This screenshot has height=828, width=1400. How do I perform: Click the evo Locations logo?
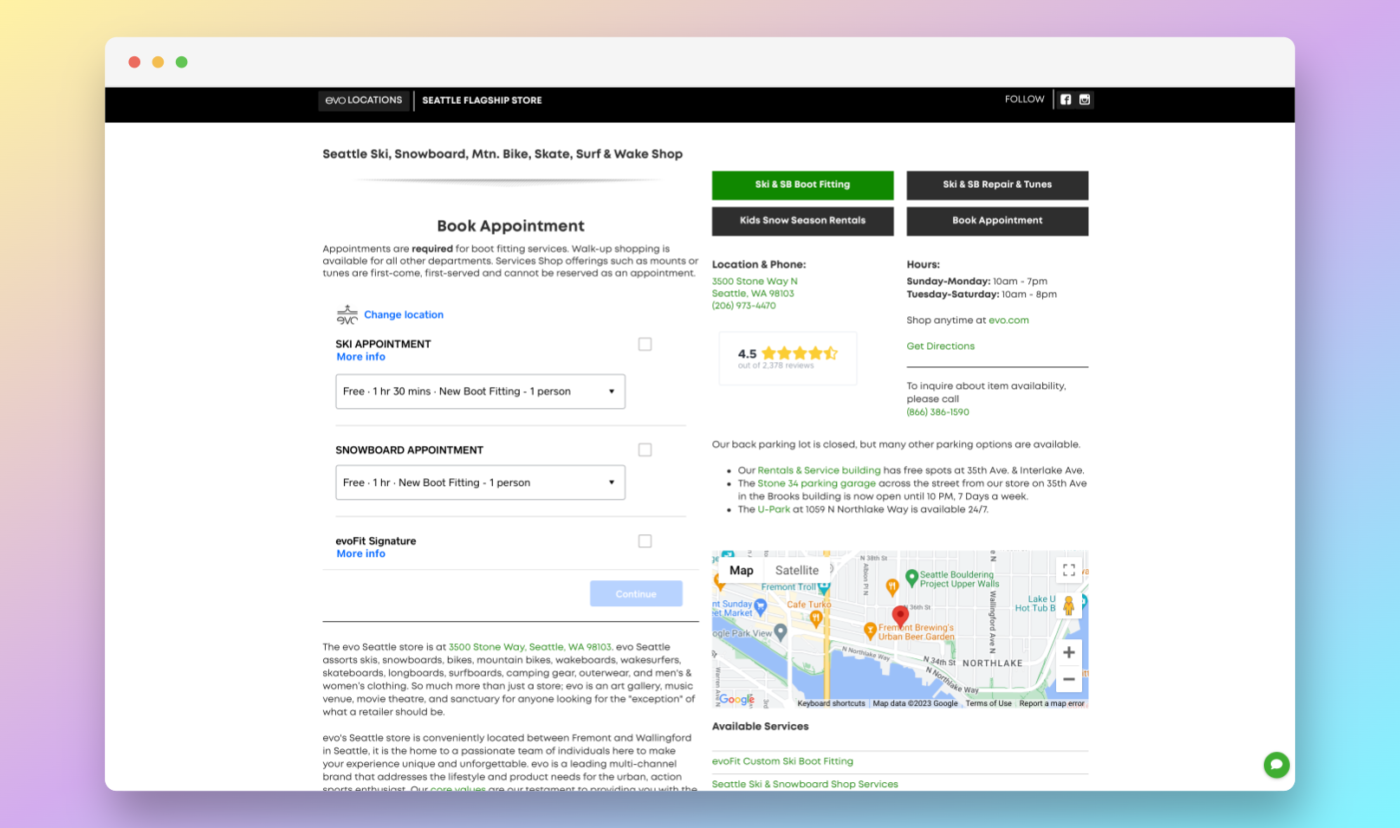click(x=364, y=100)
